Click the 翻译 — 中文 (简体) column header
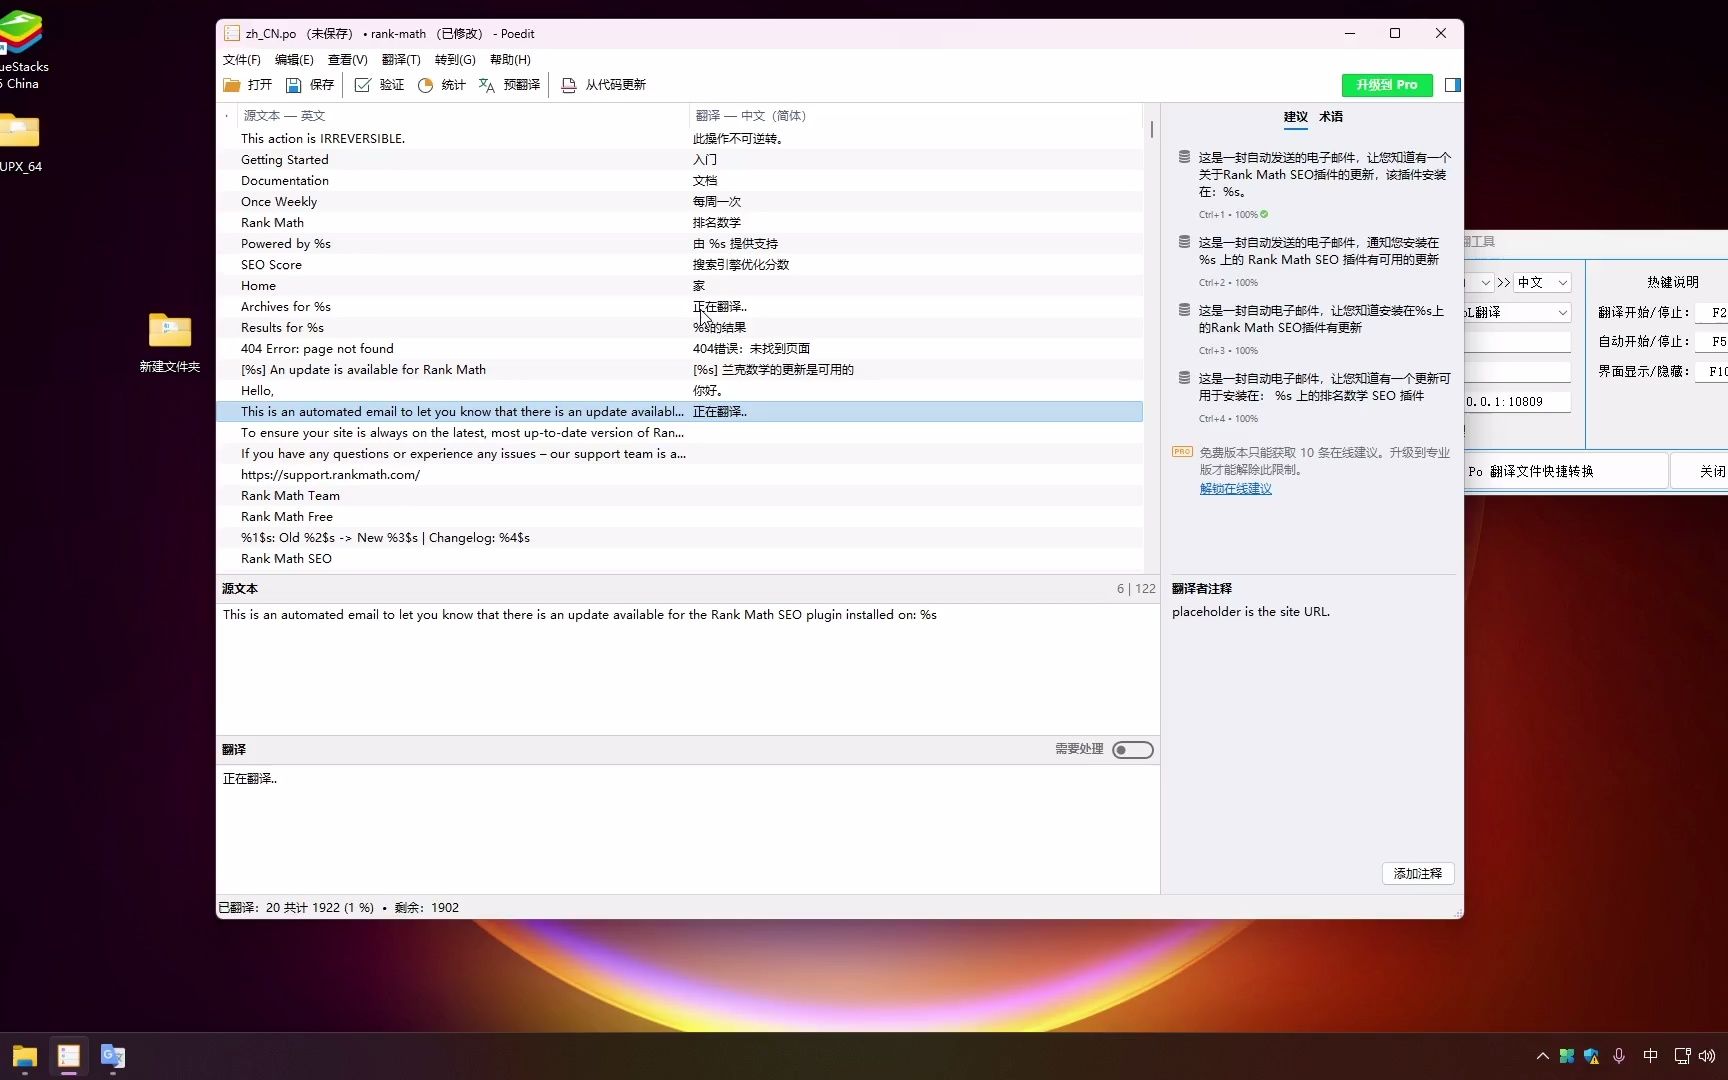1728x1080 pixels. click(x=915, y=116)
